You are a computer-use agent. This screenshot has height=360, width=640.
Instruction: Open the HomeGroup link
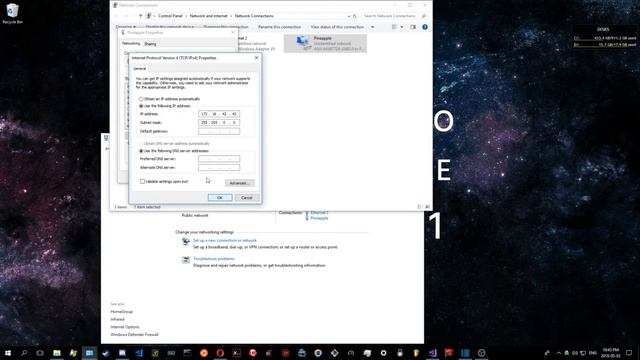[122, 312]
